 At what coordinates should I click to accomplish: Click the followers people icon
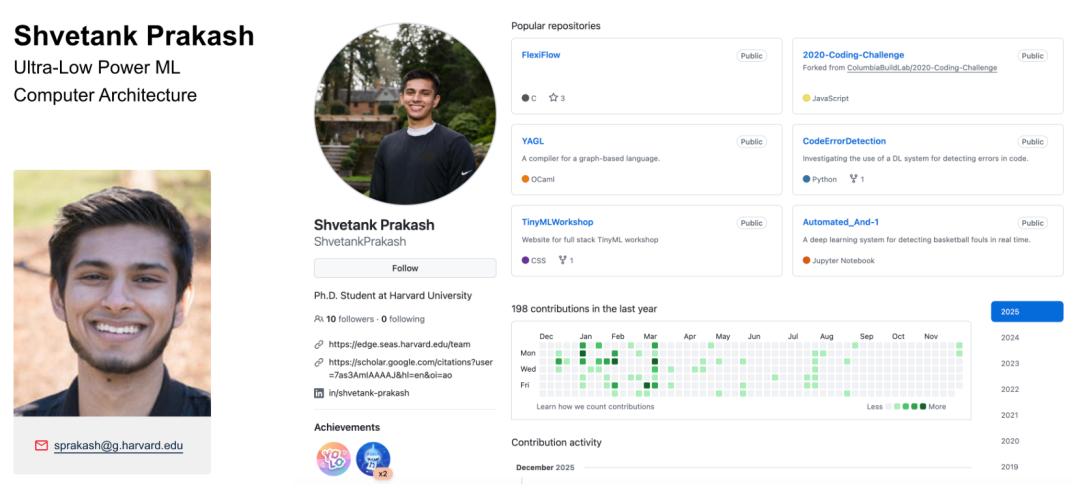click(x=319, y=319)
